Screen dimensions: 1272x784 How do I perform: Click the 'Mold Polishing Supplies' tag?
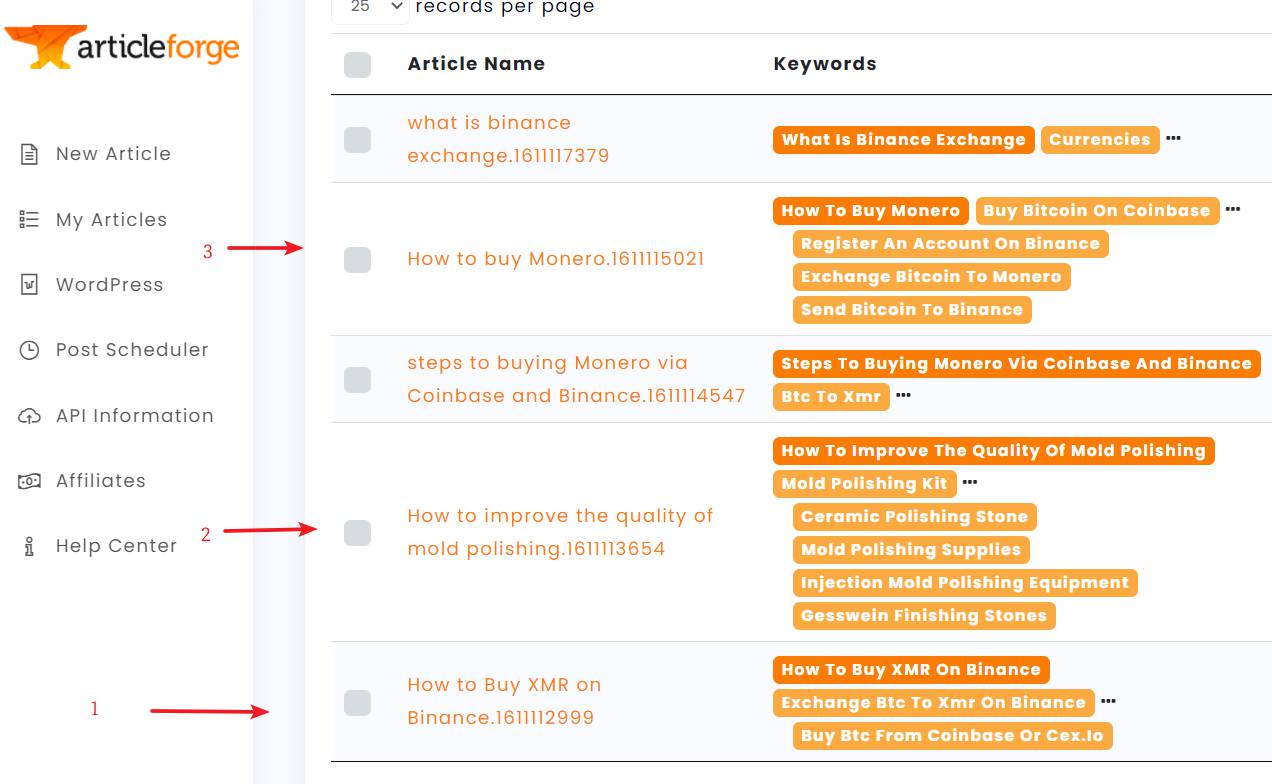(911, 550)
